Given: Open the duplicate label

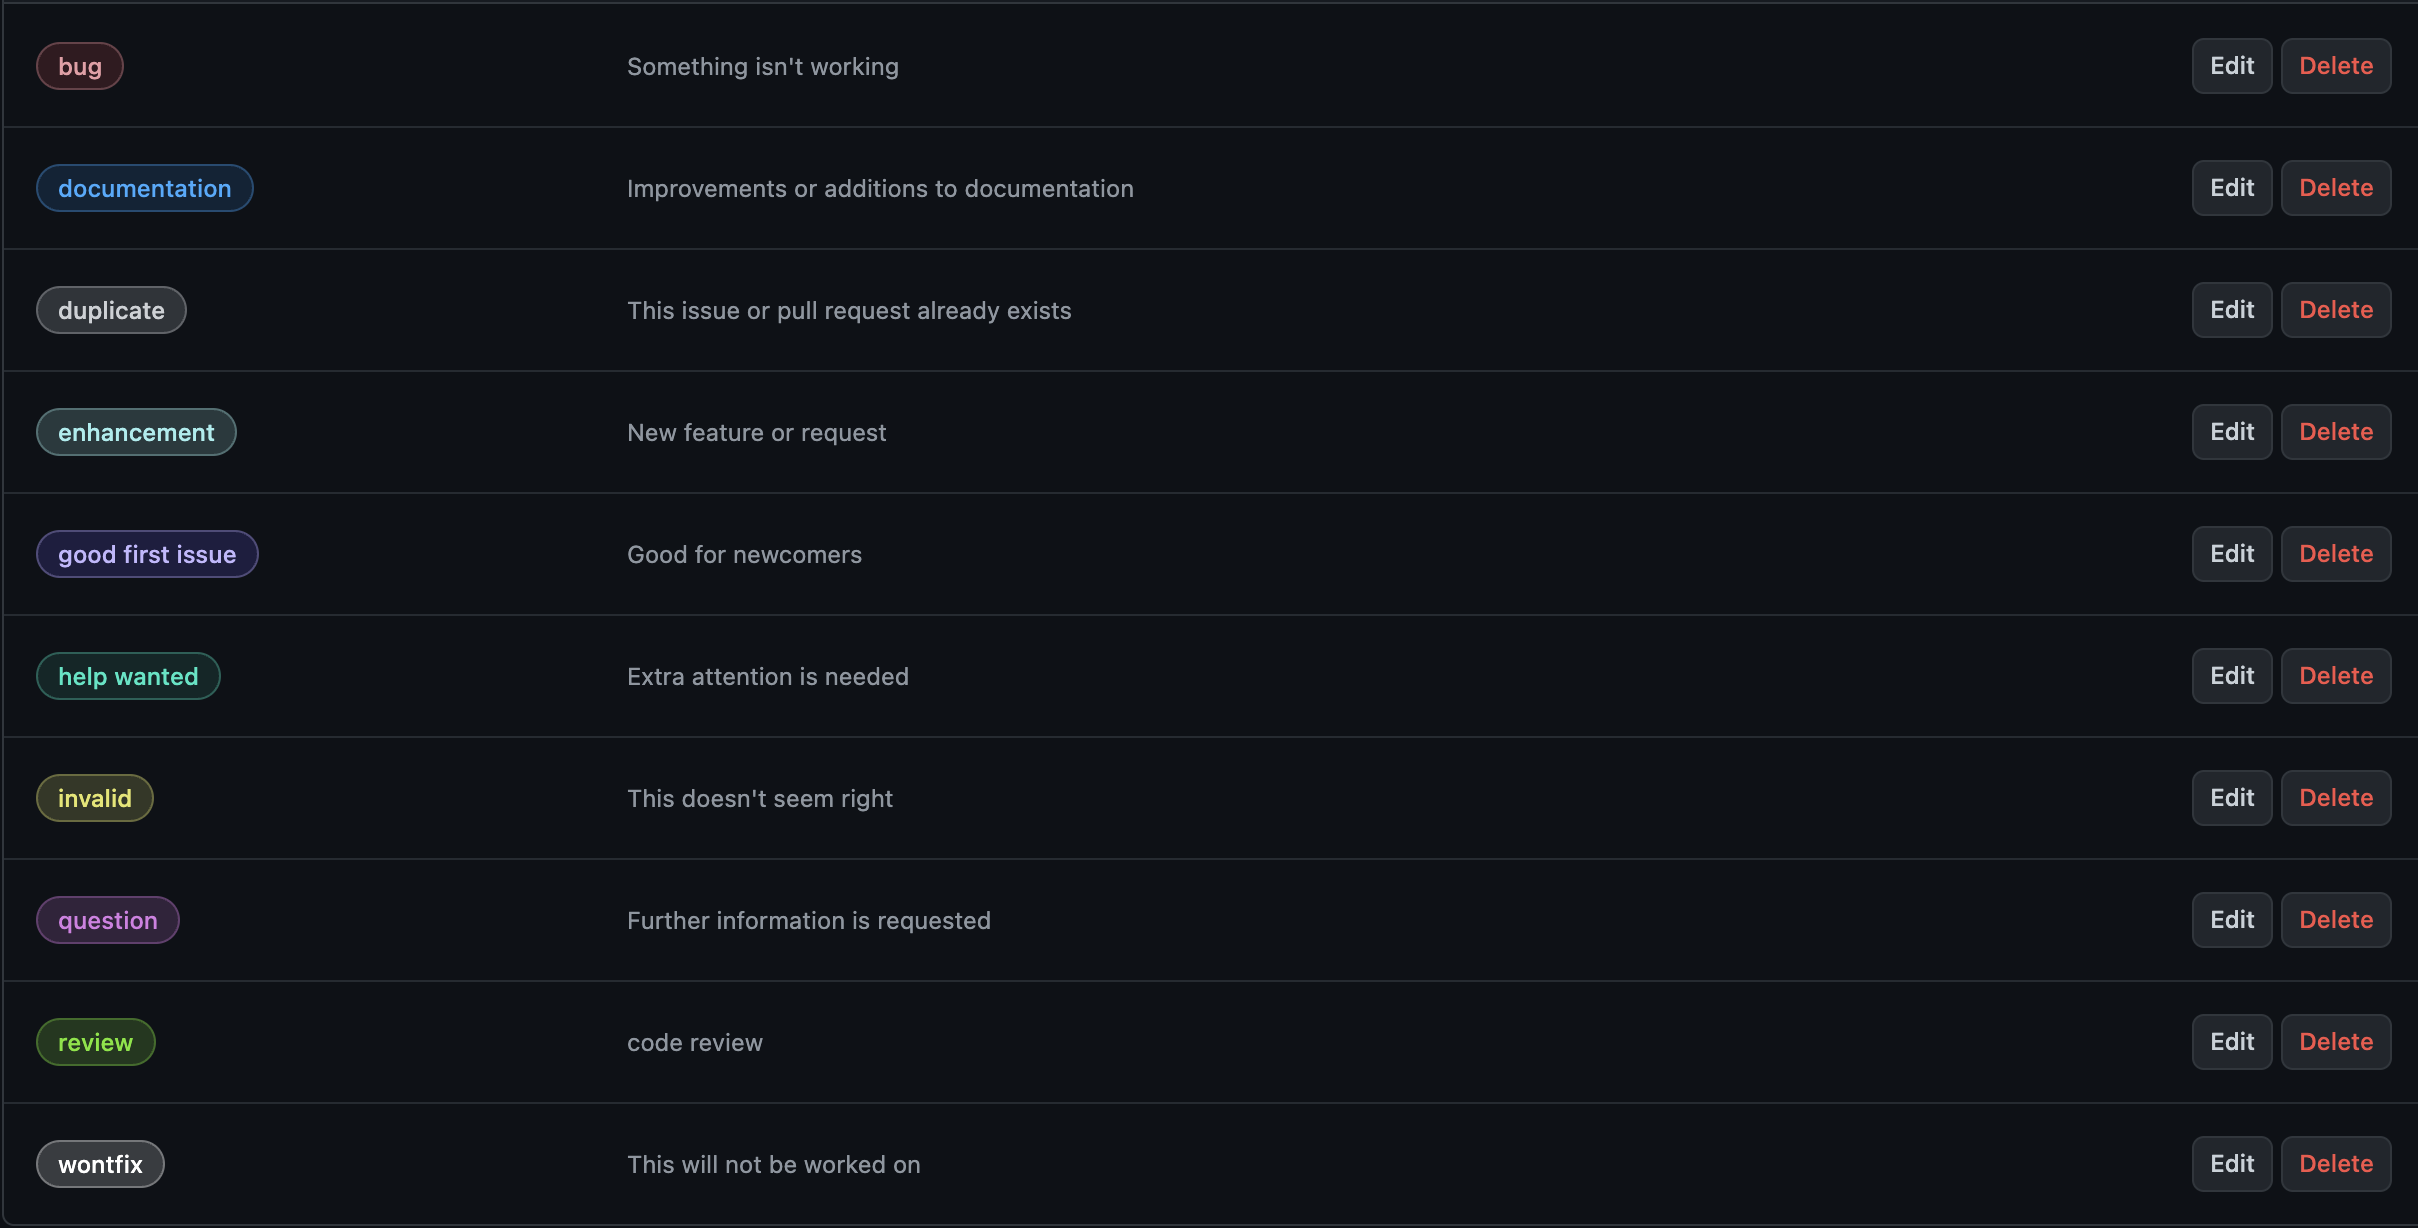Looking at the screenshot, I should [111, 311].
